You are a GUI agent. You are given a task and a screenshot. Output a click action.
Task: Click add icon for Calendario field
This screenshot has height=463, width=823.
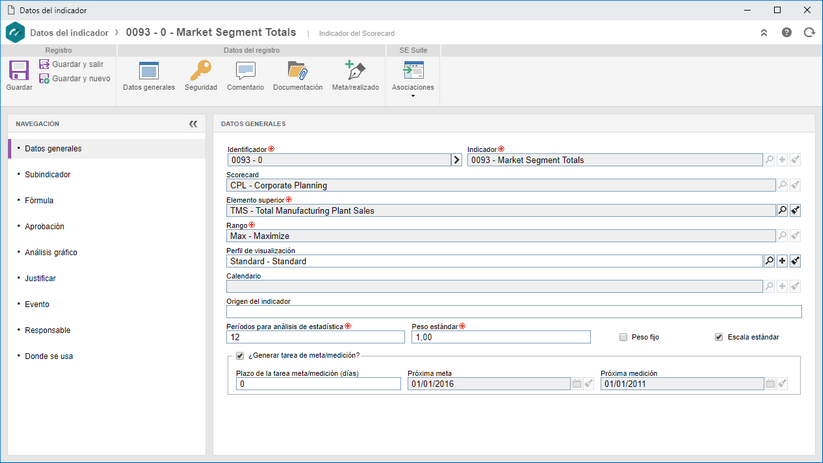point(782,286)
